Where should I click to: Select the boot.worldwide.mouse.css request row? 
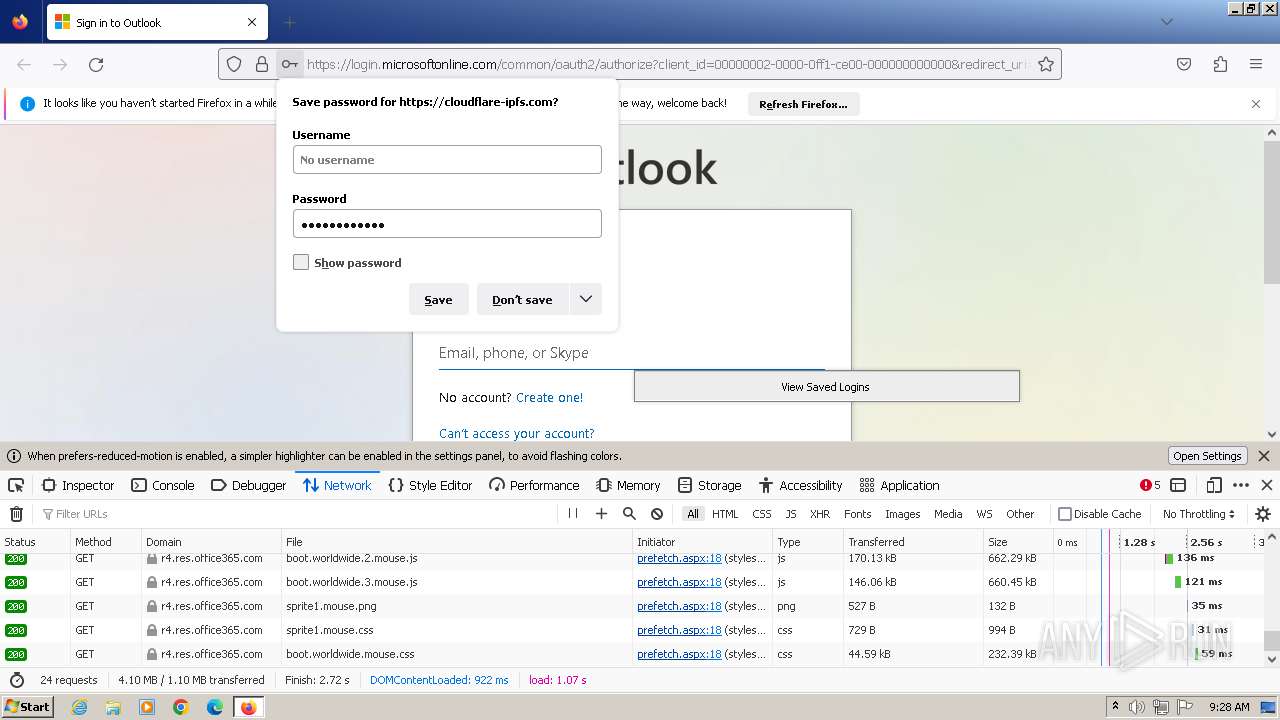pos(633,654)
